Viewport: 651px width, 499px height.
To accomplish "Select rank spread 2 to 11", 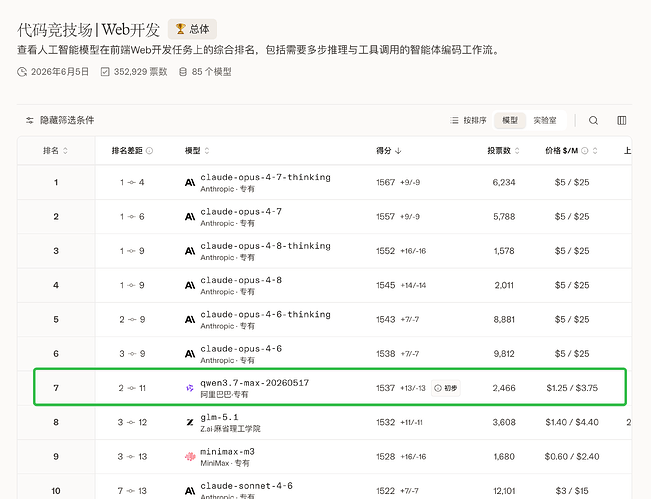I will pos(132,388).
